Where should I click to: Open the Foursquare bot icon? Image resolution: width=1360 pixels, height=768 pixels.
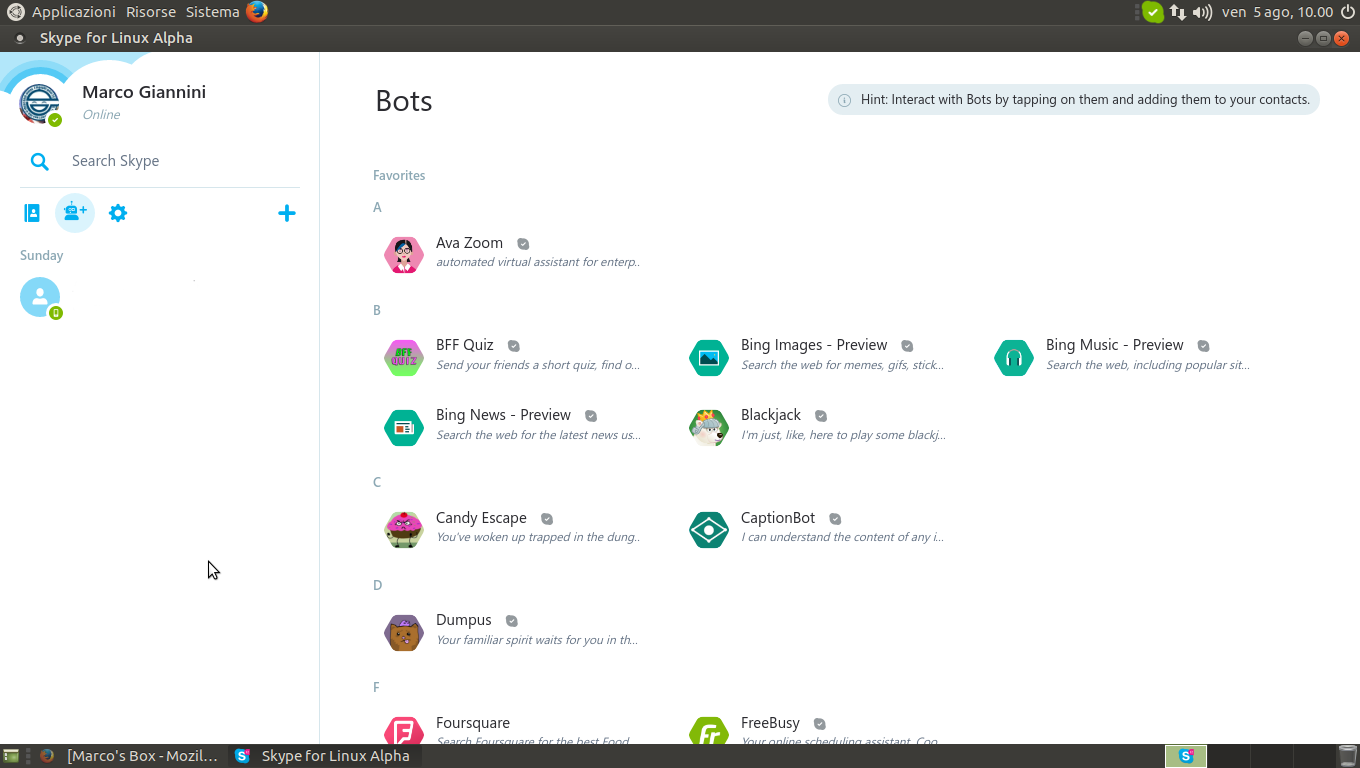[x=404, y=731]
